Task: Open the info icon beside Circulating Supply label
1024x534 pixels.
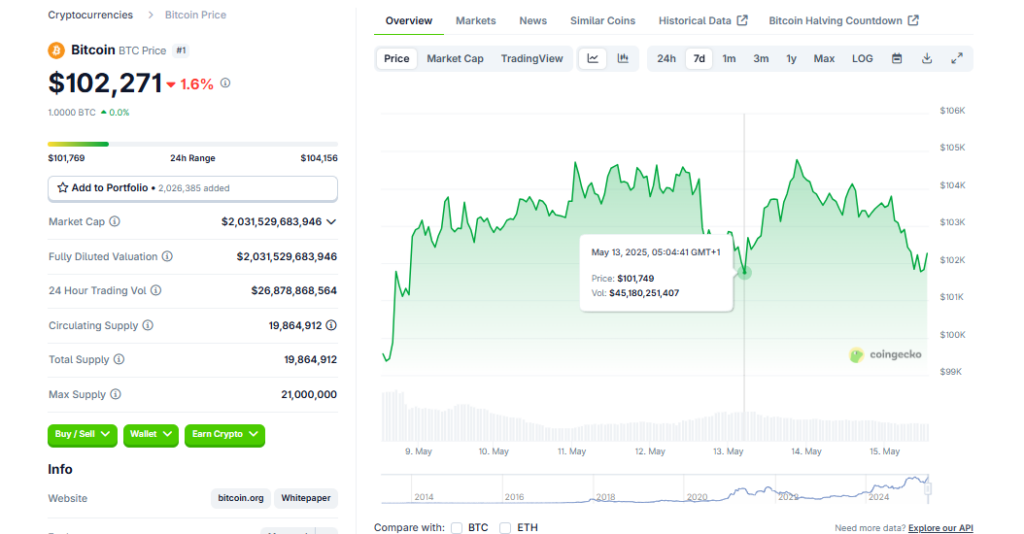Action: point(148,325)
